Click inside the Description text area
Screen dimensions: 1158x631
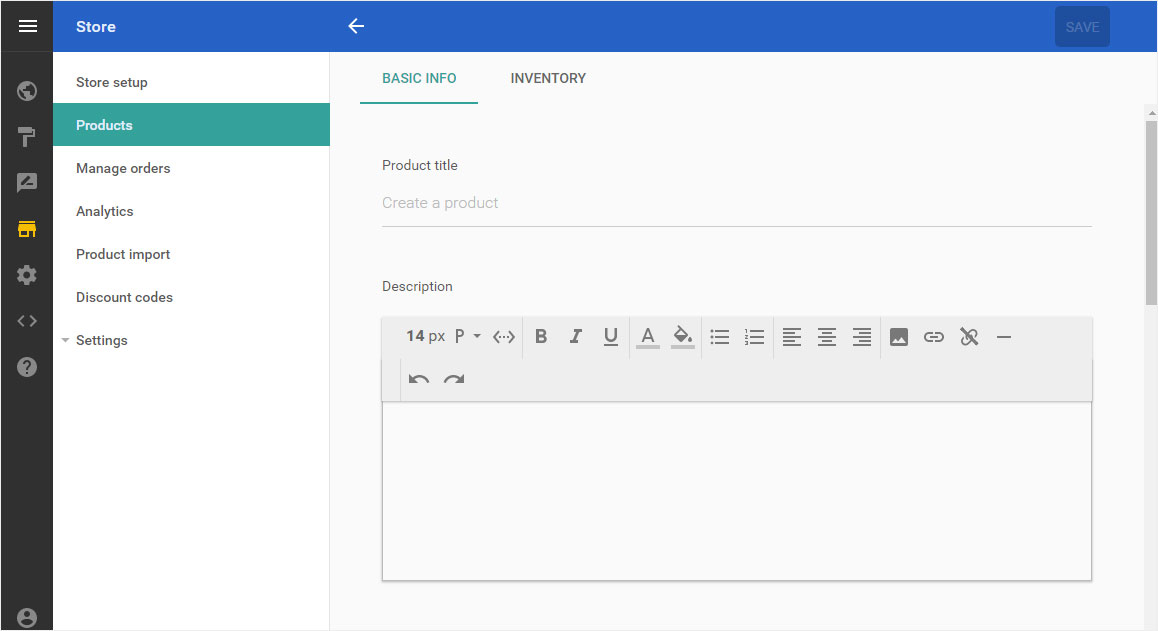[x=736, y=491]
